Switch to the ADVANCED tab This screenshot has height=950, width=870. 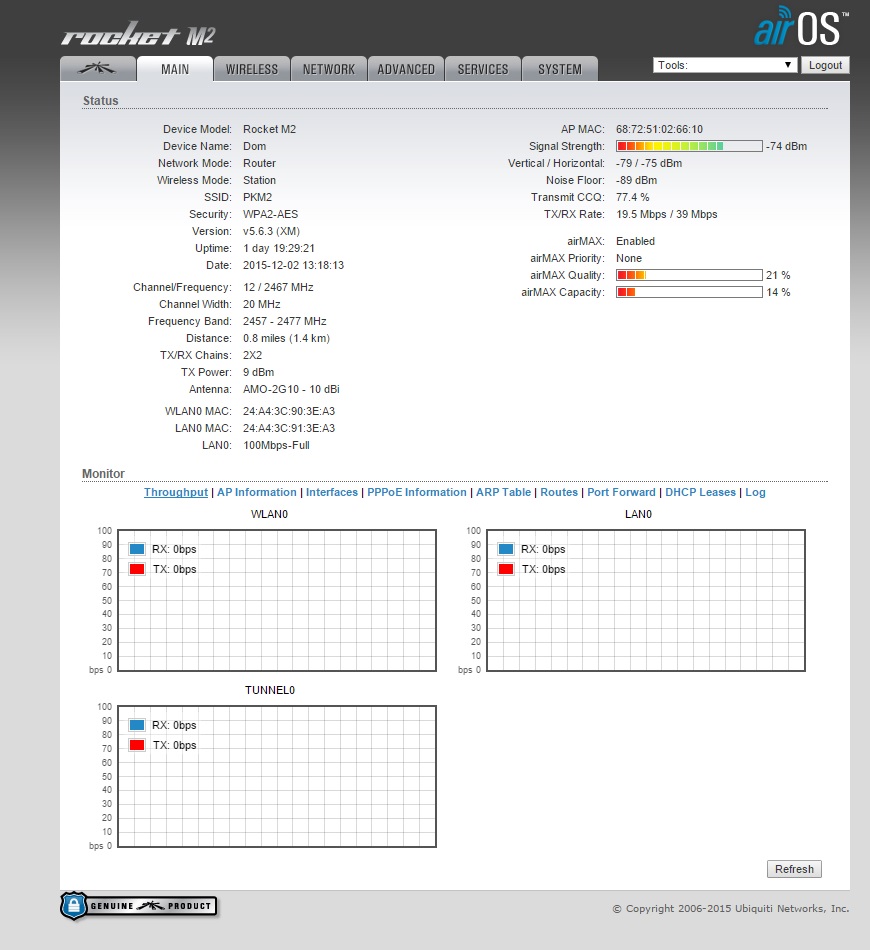pos(406,68)
